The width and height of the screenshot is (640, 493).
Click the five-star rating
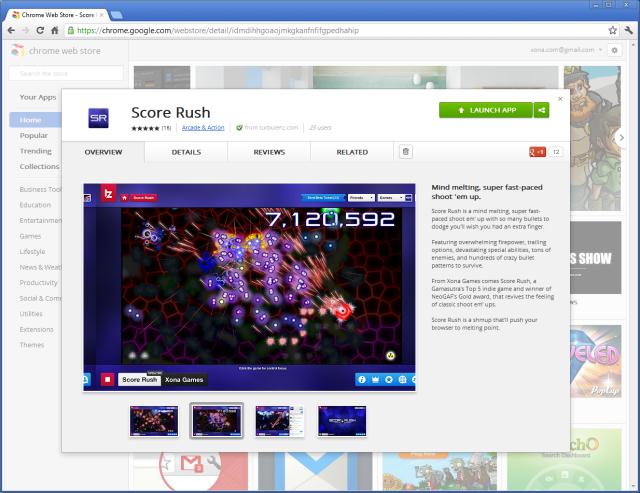click(x=145, y=128)
